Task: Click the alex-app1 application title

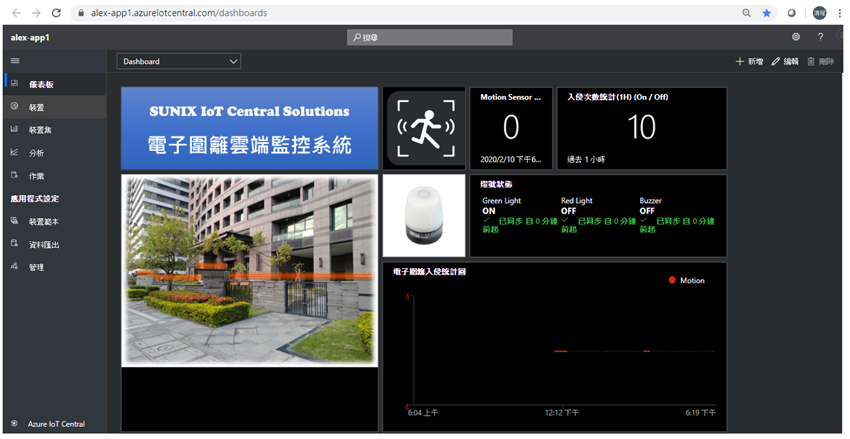Action: [30, 37]
